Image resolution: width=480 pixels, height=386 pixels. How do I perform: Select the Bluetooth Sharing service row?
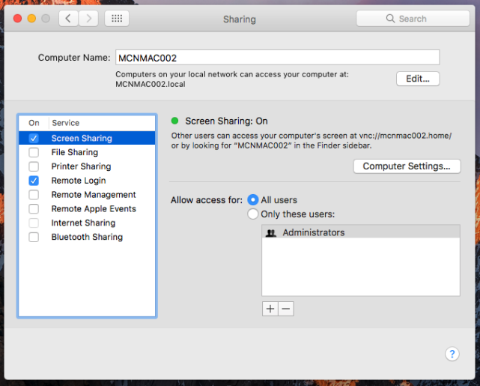tap(87, 237)
